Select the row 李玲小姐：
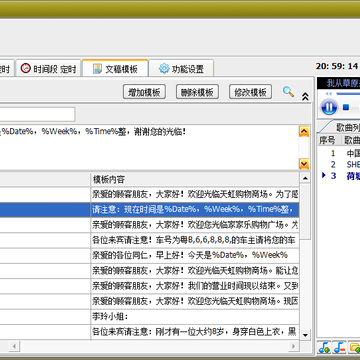360x360 pixels. pyautogui.click(x=149, y=317)
